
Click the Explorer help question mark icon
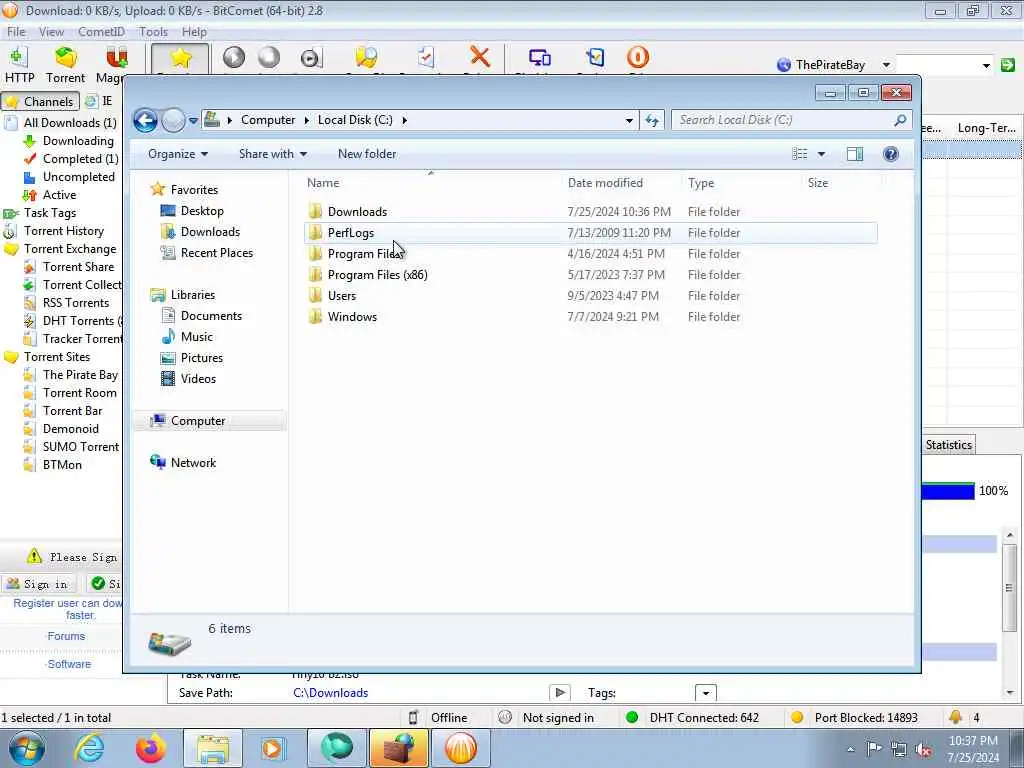(x=891, y=154)
